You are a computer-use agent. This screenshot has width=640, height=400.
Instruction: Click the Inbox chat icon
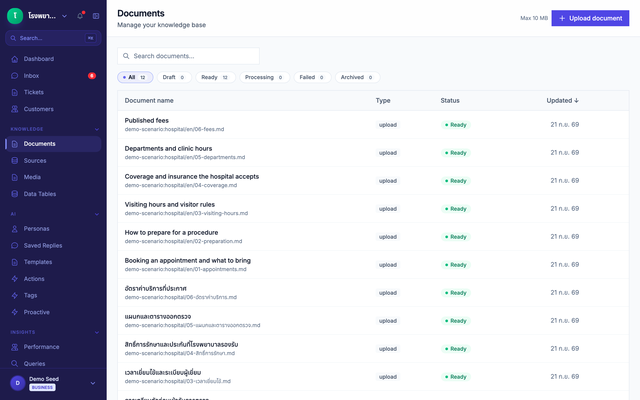tap(15, 76)
